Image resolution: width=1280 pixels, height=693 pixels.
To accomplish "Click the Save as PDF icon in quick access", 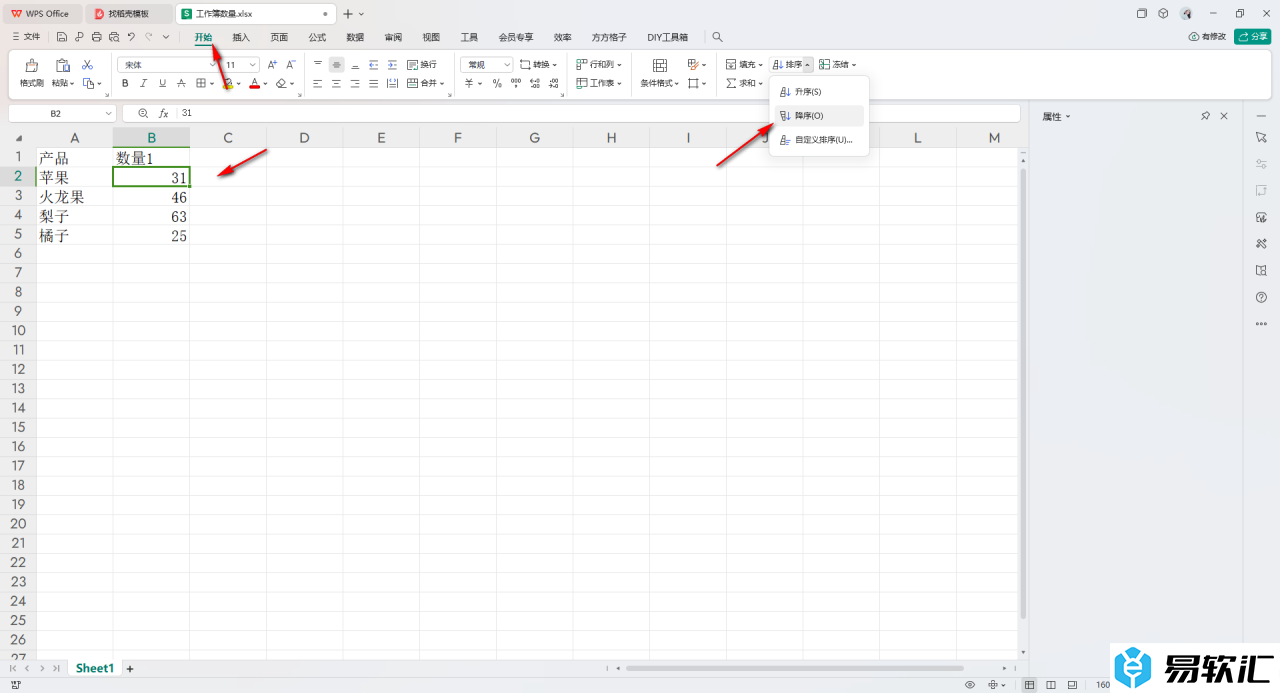I will (79, 37).
